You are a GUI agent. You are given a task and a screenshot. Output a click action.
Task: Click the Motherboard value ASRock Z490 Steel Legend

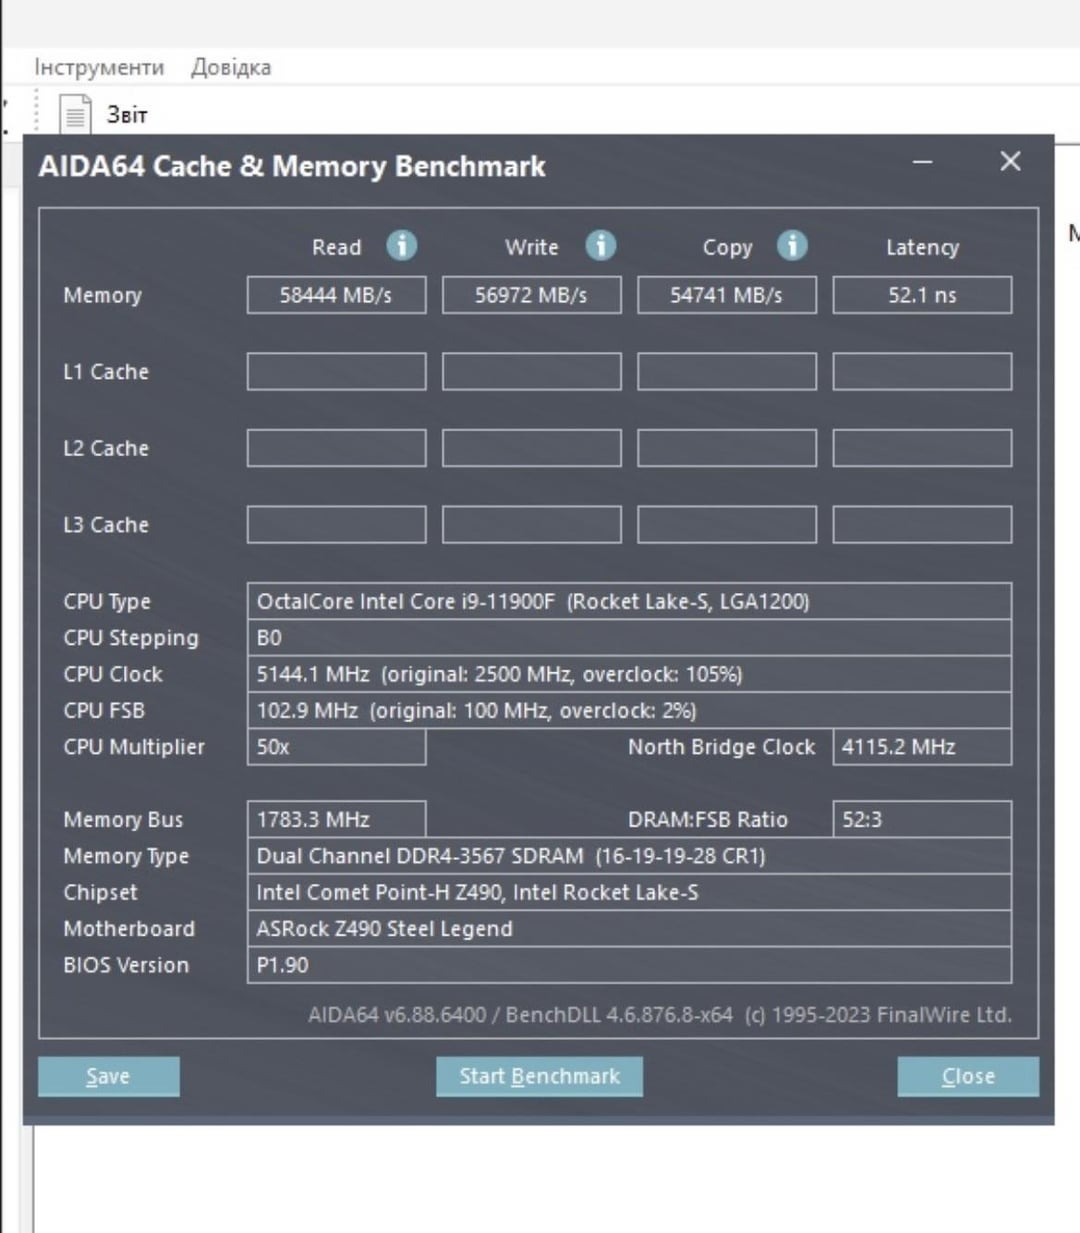(x=629, y=928)
